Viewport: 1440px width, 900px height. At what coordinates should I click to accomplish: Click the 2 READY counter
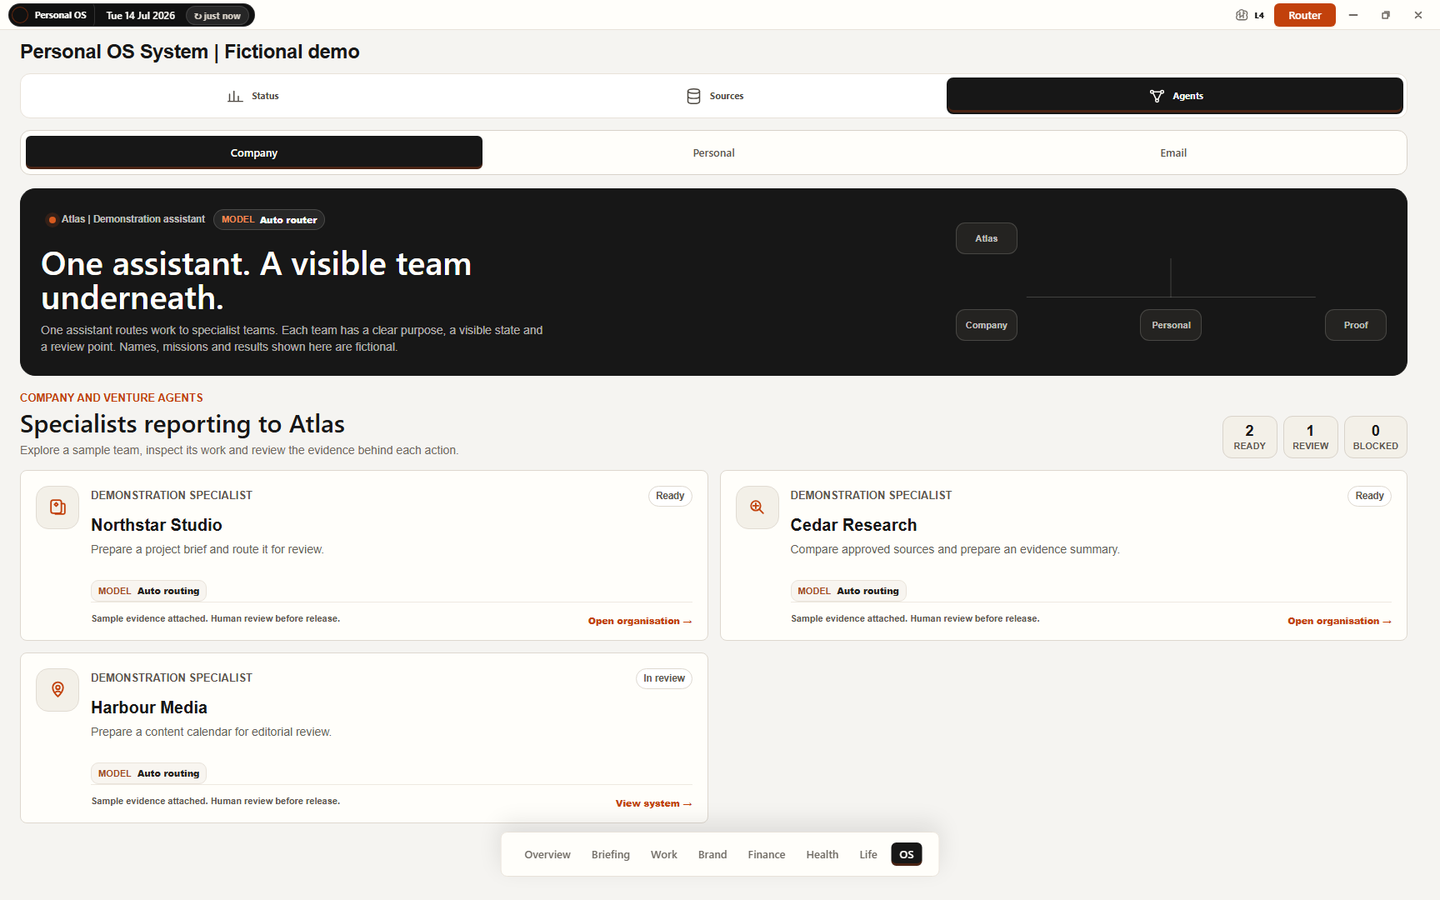point(1249,437)
